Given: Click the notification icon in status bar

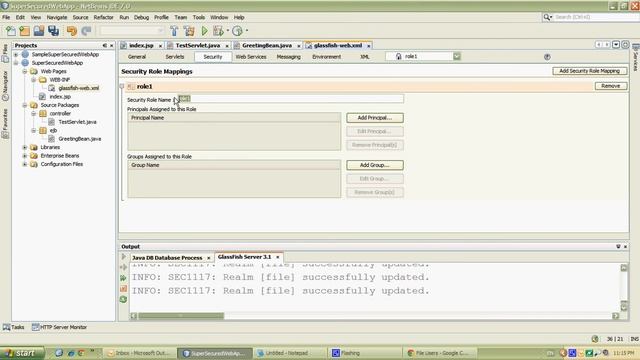Looking at the screenshot, I should coord(595,339).
